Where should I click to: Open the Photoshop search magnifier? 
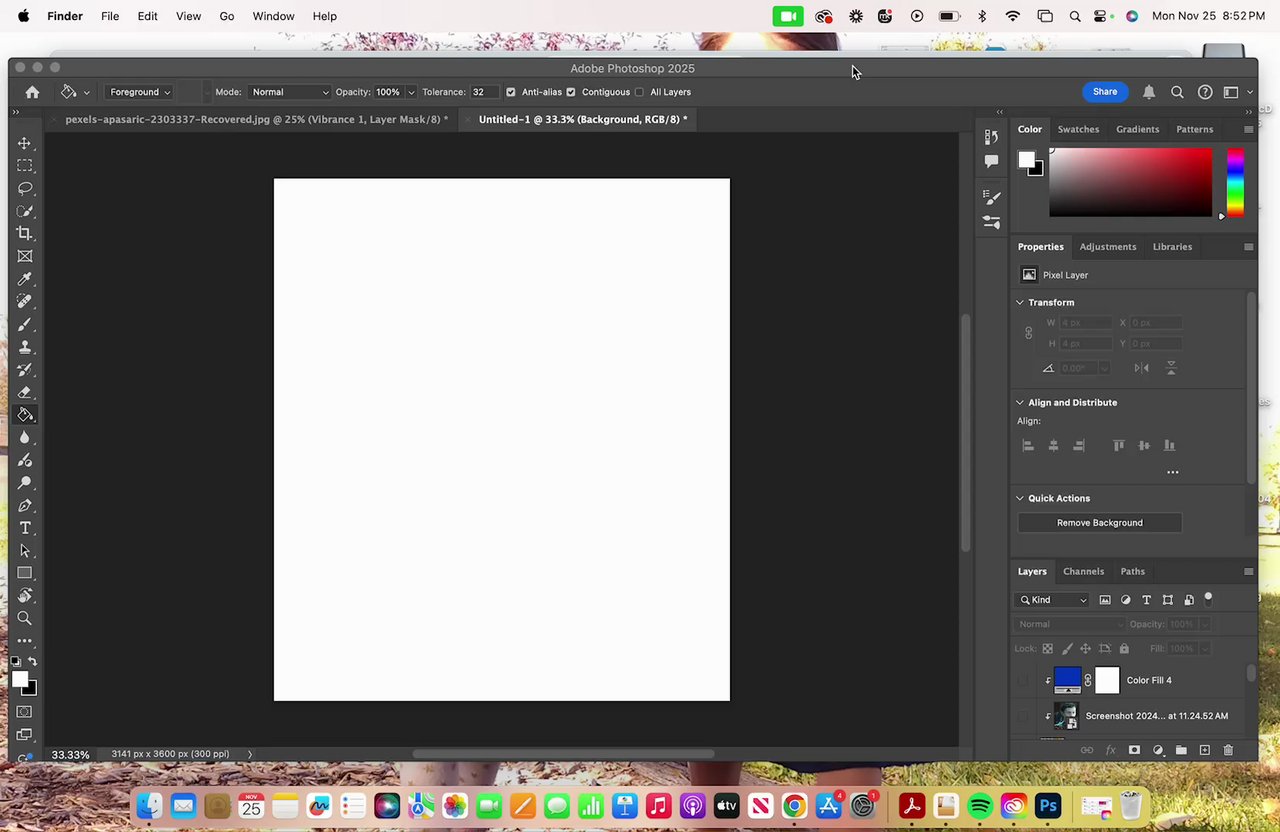[x=1177, y=92]
